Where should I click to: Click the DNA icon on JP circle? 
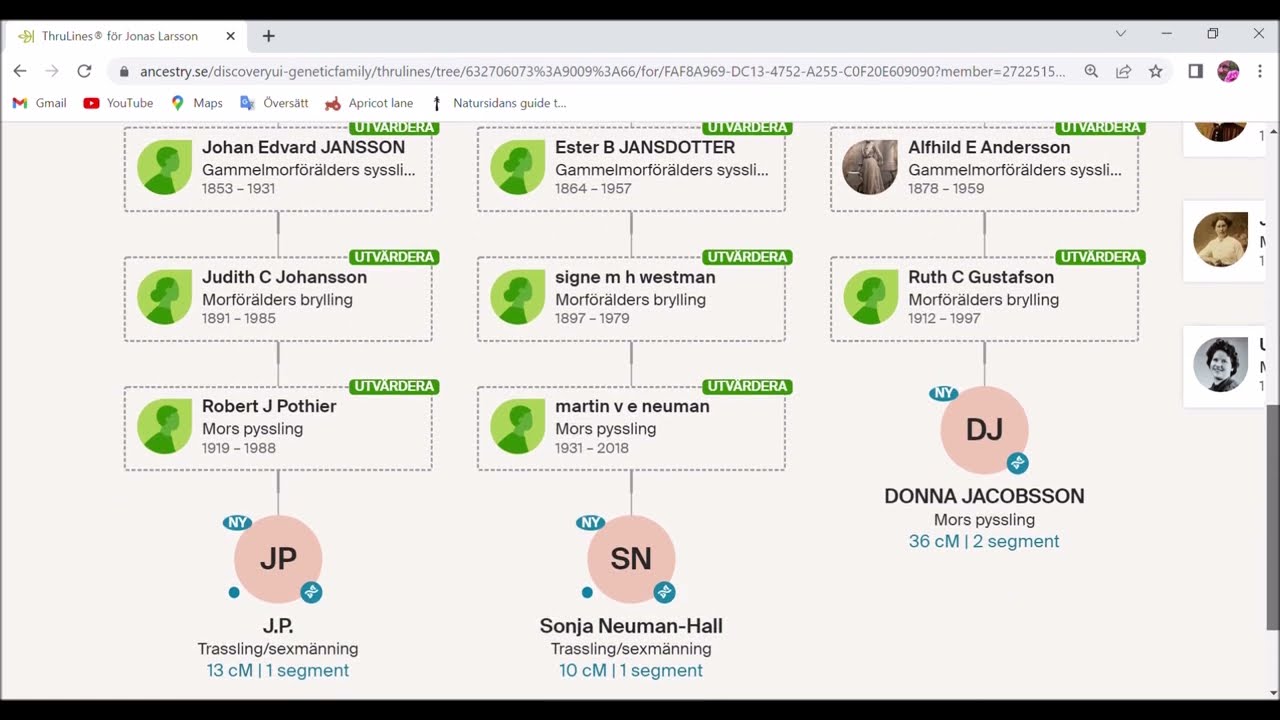311,593
